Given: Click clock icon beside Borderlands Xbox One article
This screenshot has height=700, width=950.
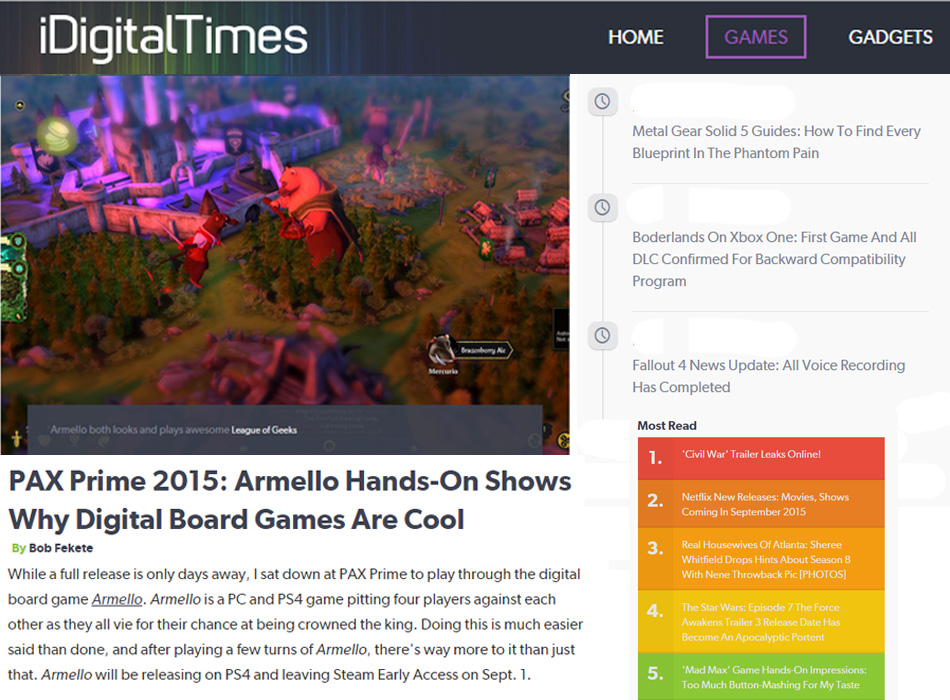Looking at the screenshot, I should click(602, 208).
